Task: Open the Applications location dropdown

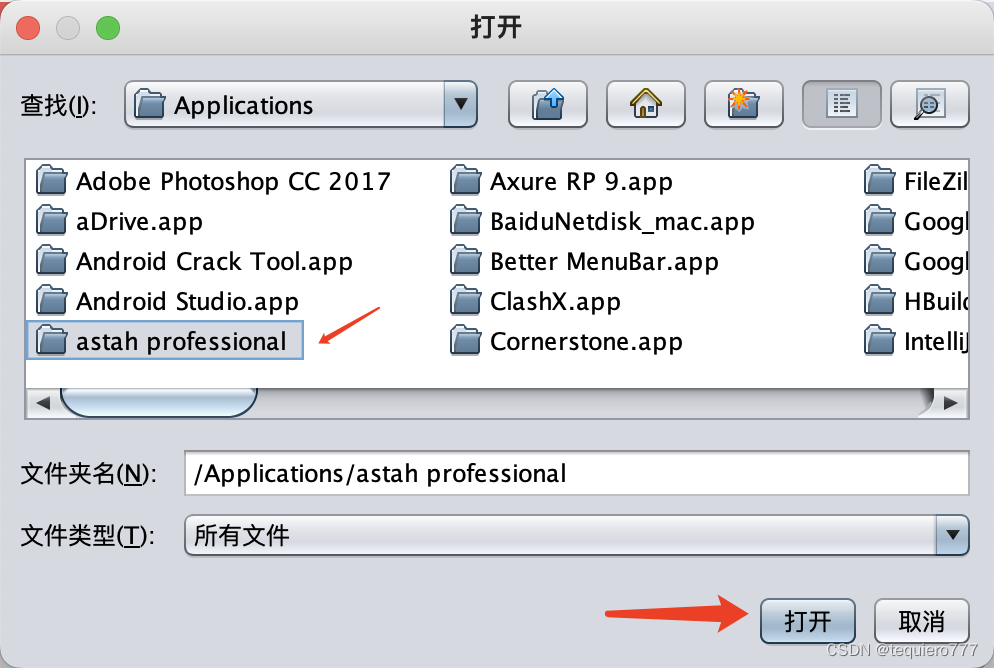Action: tap(300, 105)
